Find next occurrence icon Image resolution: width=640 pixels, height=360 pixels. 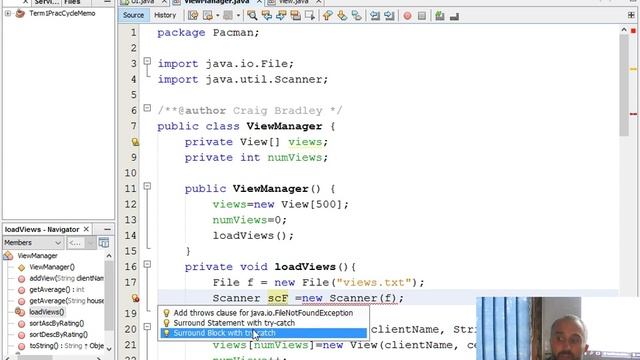(x=281, y=16)
